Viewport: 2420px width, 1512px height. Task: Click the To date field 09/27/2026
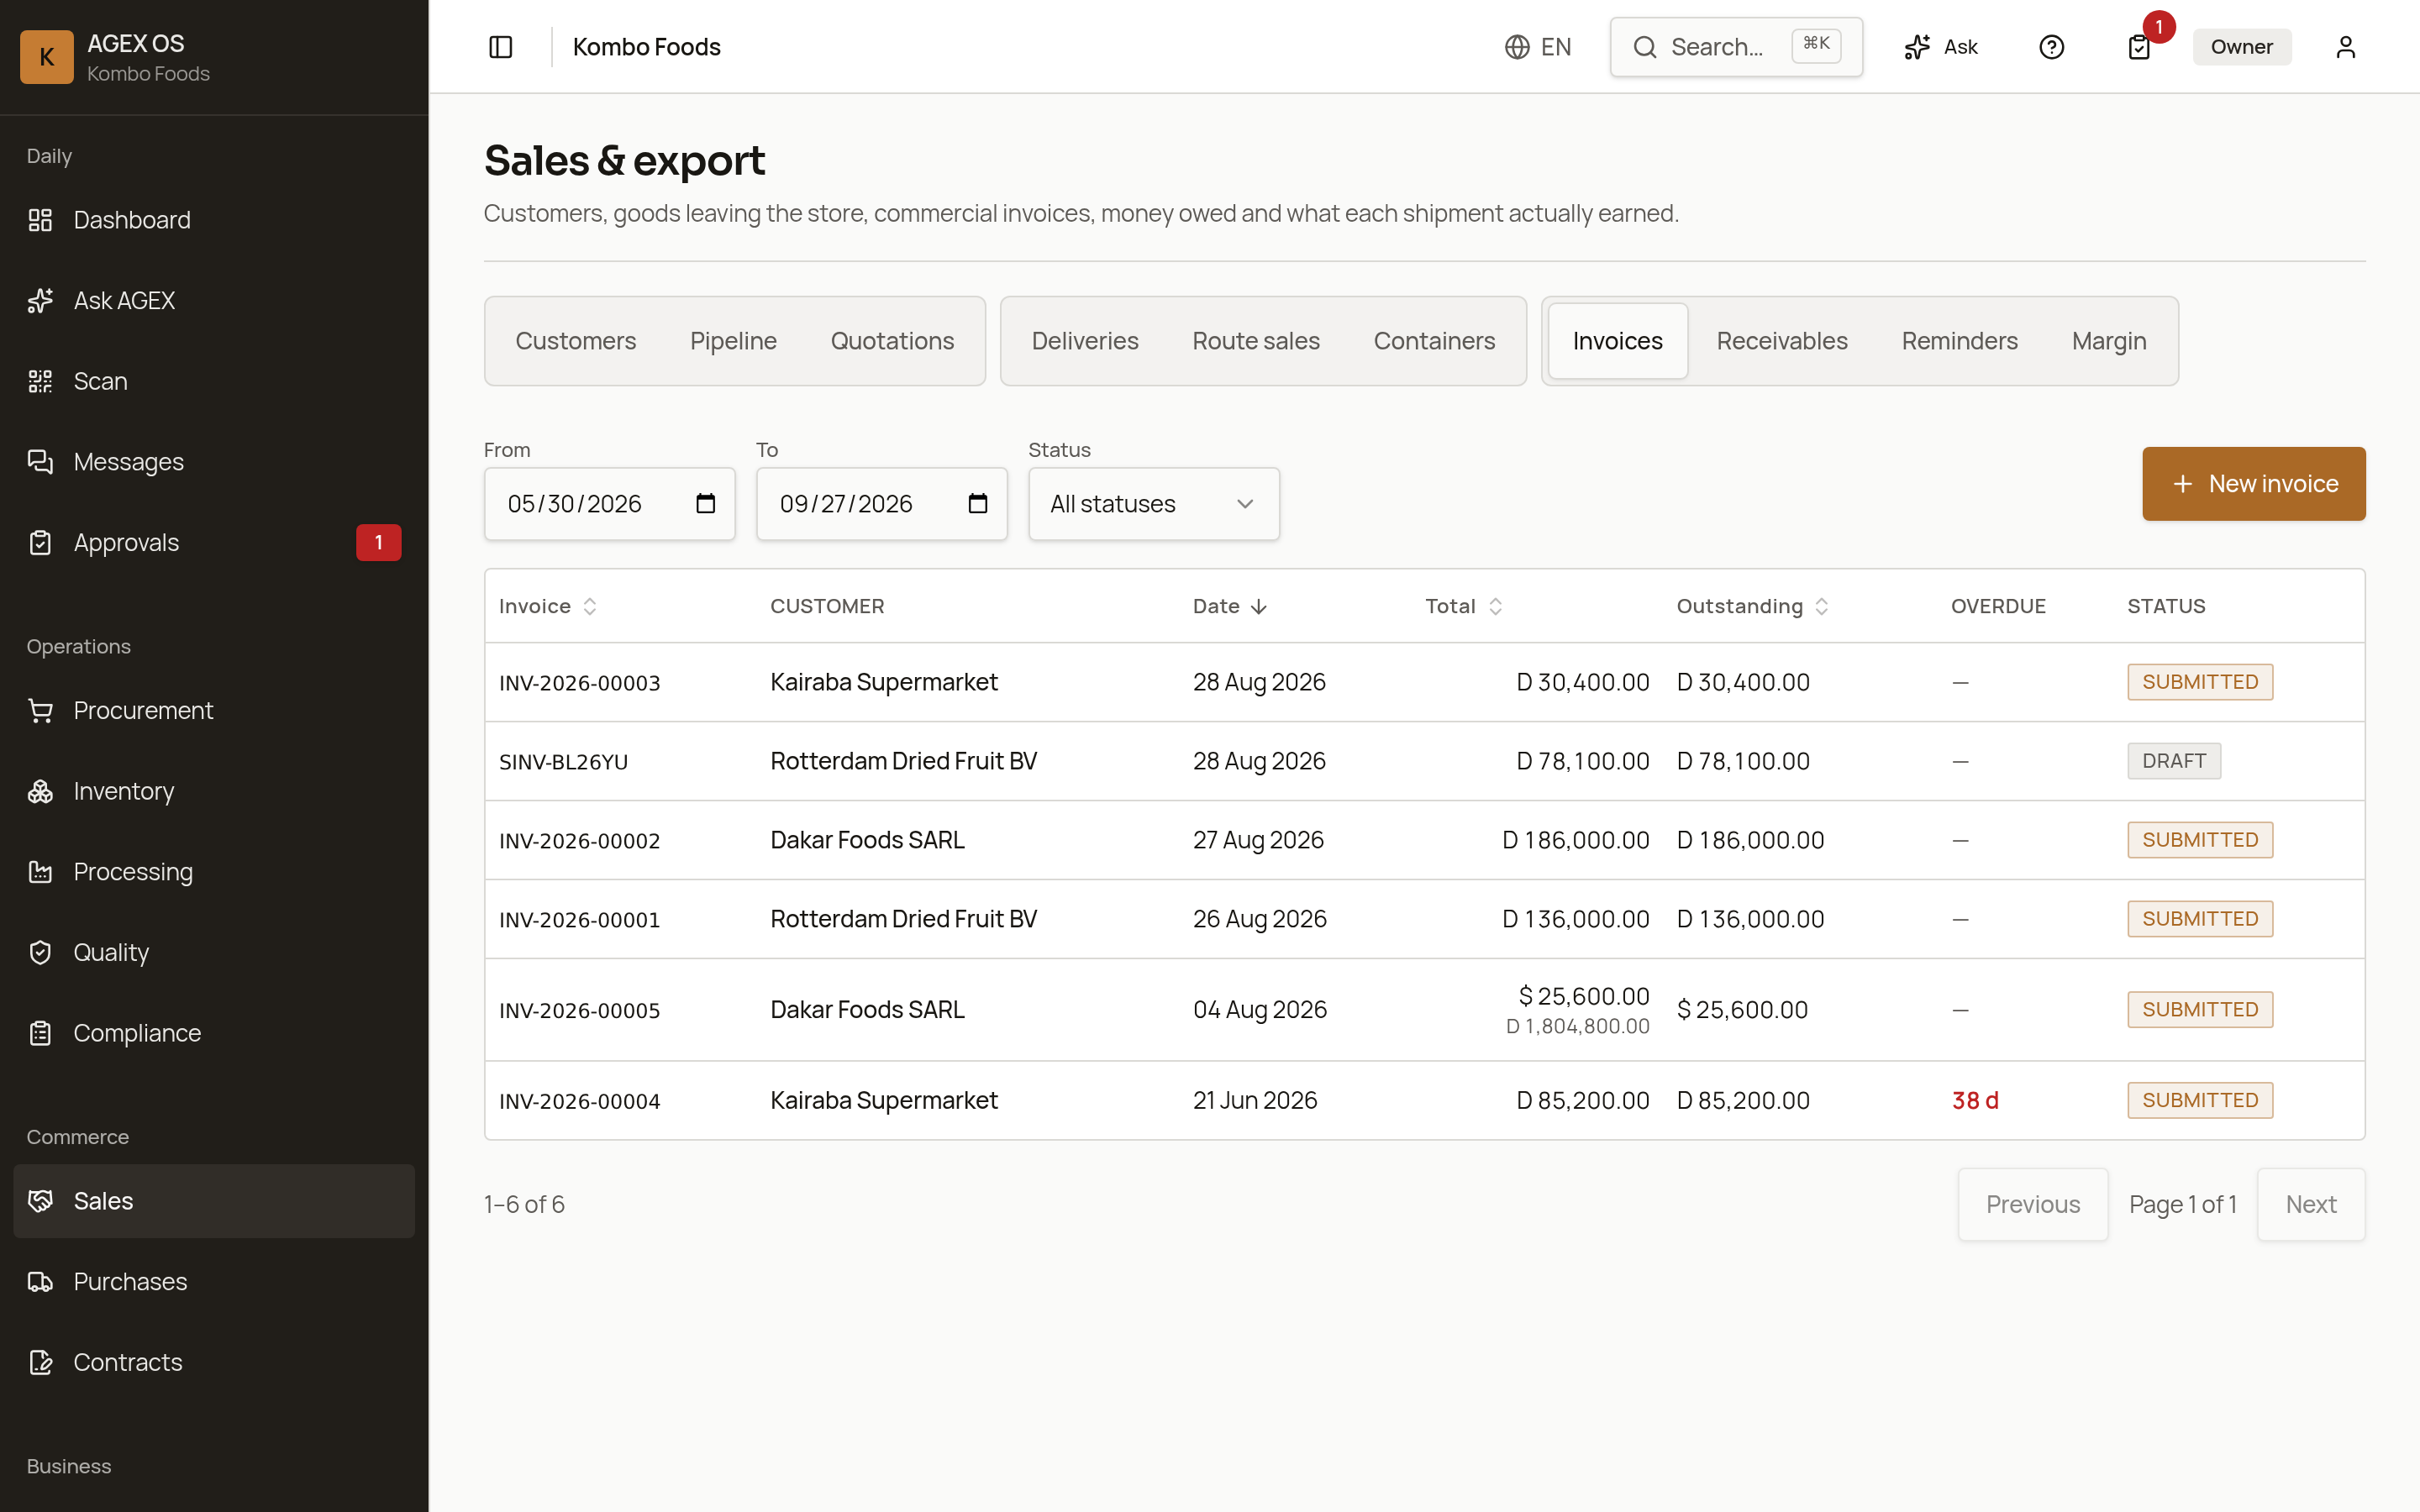[x=881, y=504]
